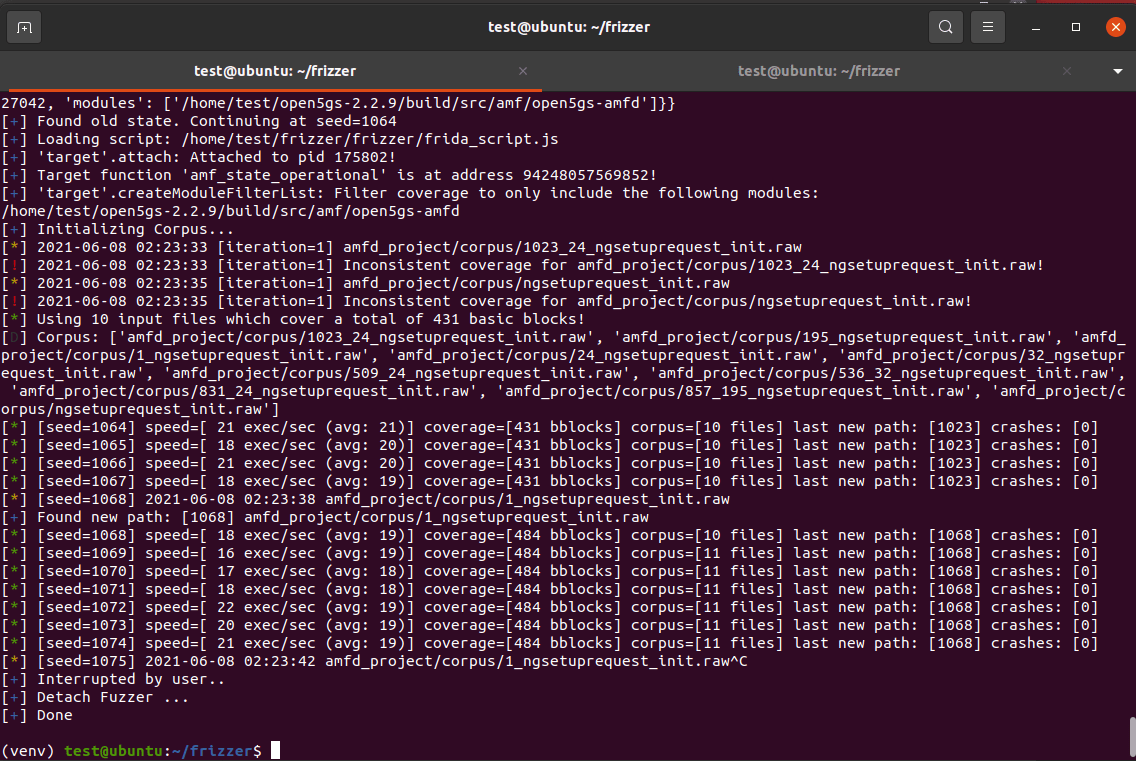Click the "Detach Fuzzer ..." output line

(x=112, y=697)
